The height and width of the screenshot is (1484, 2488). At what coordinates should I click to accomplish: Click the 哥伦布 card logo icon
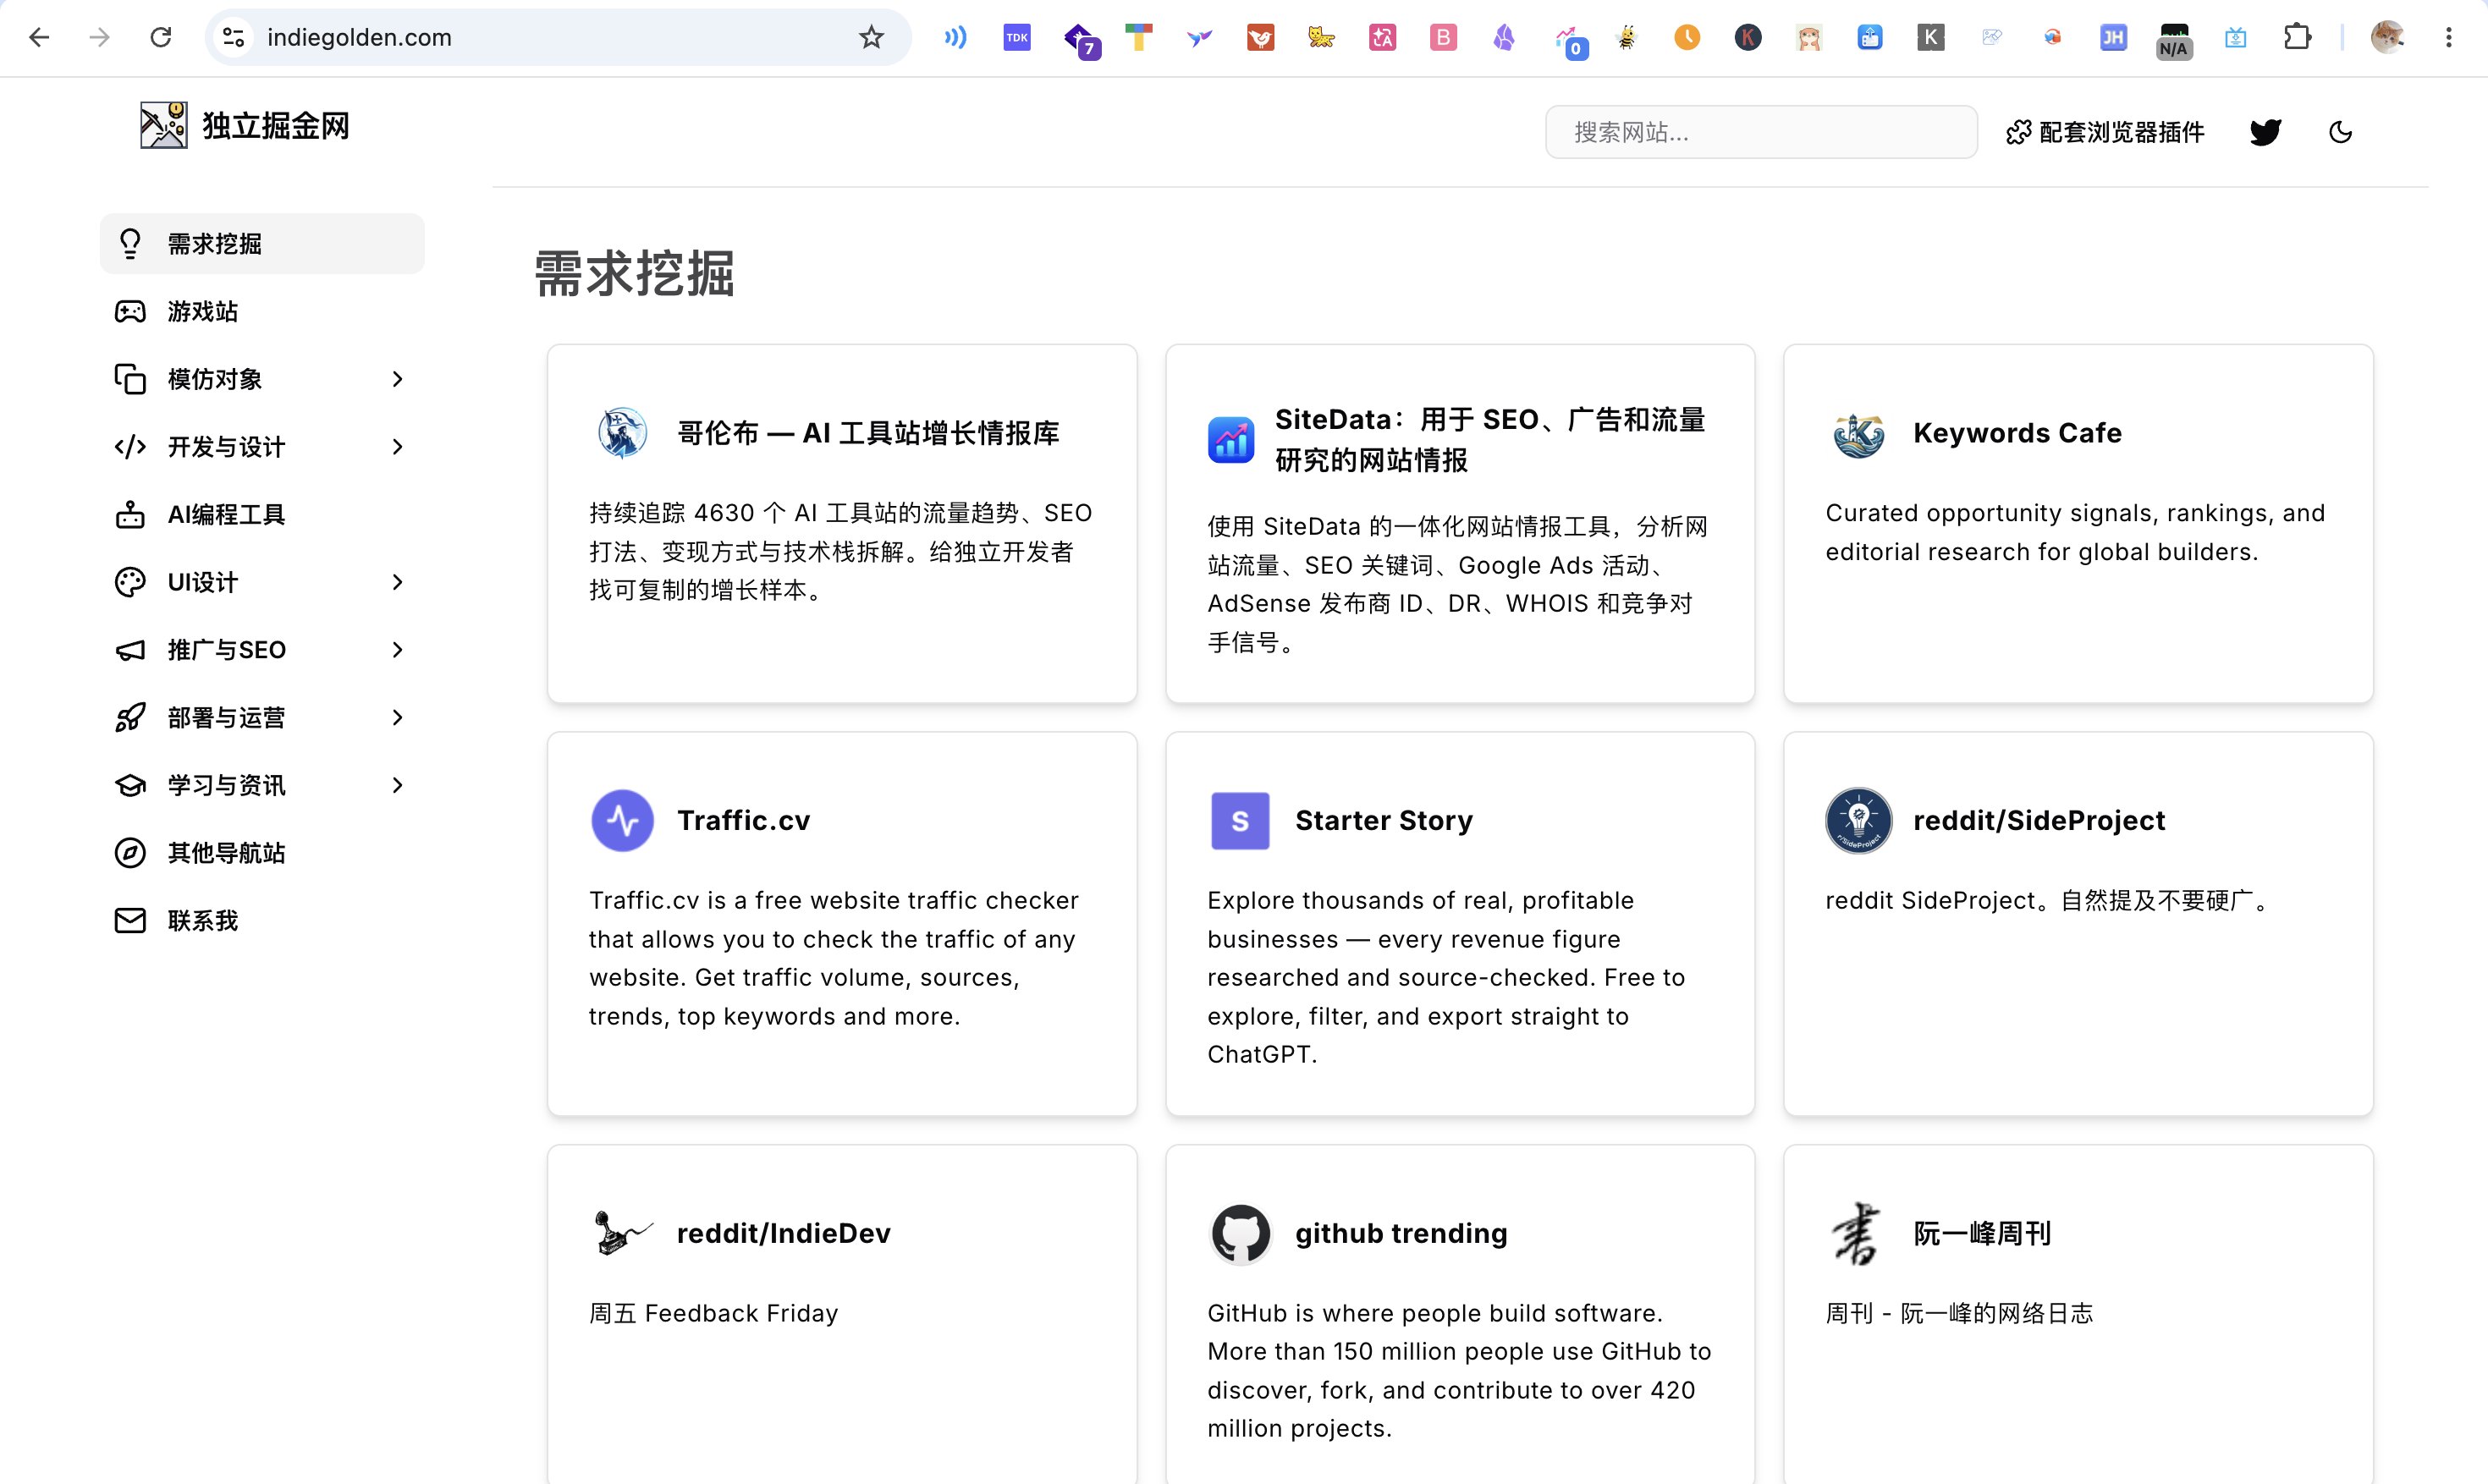[622, 433]
